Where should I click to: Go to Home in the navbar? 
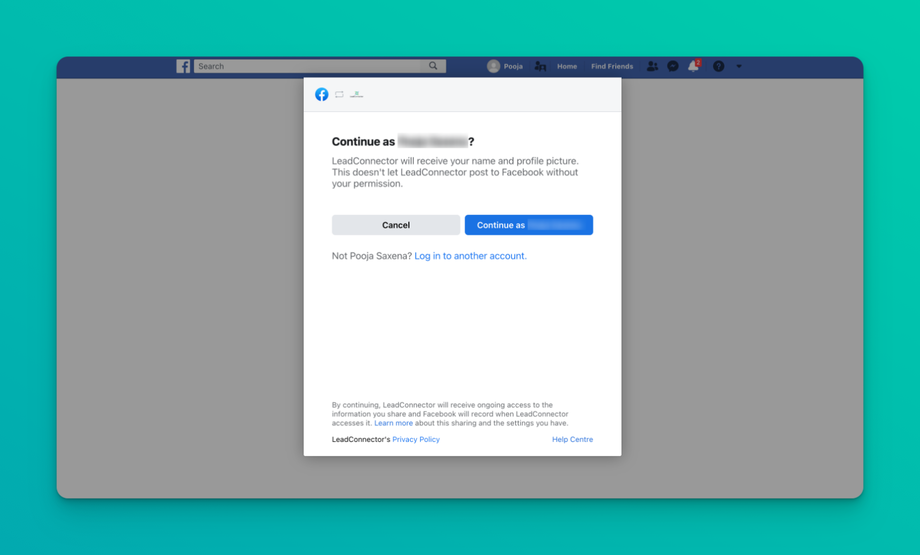coord(567,66)
